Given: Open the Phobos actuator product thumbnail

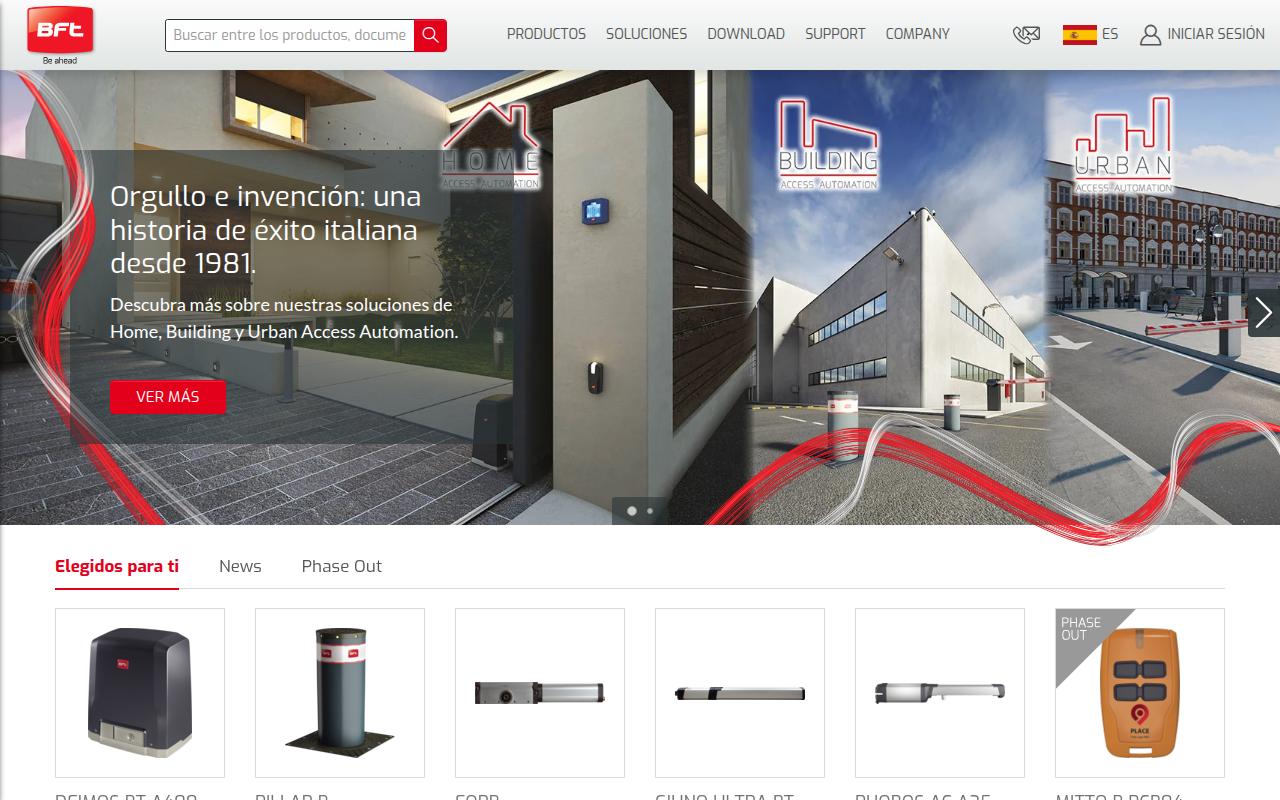Looking at the screenshot, I should click(x=940, y=693).
